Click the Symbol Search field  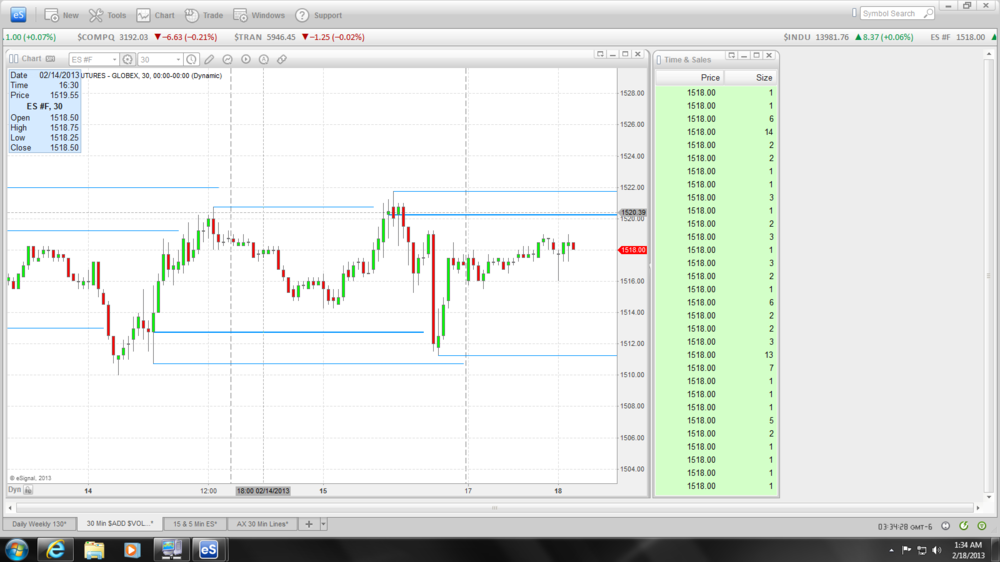click(x=891, y=13)
